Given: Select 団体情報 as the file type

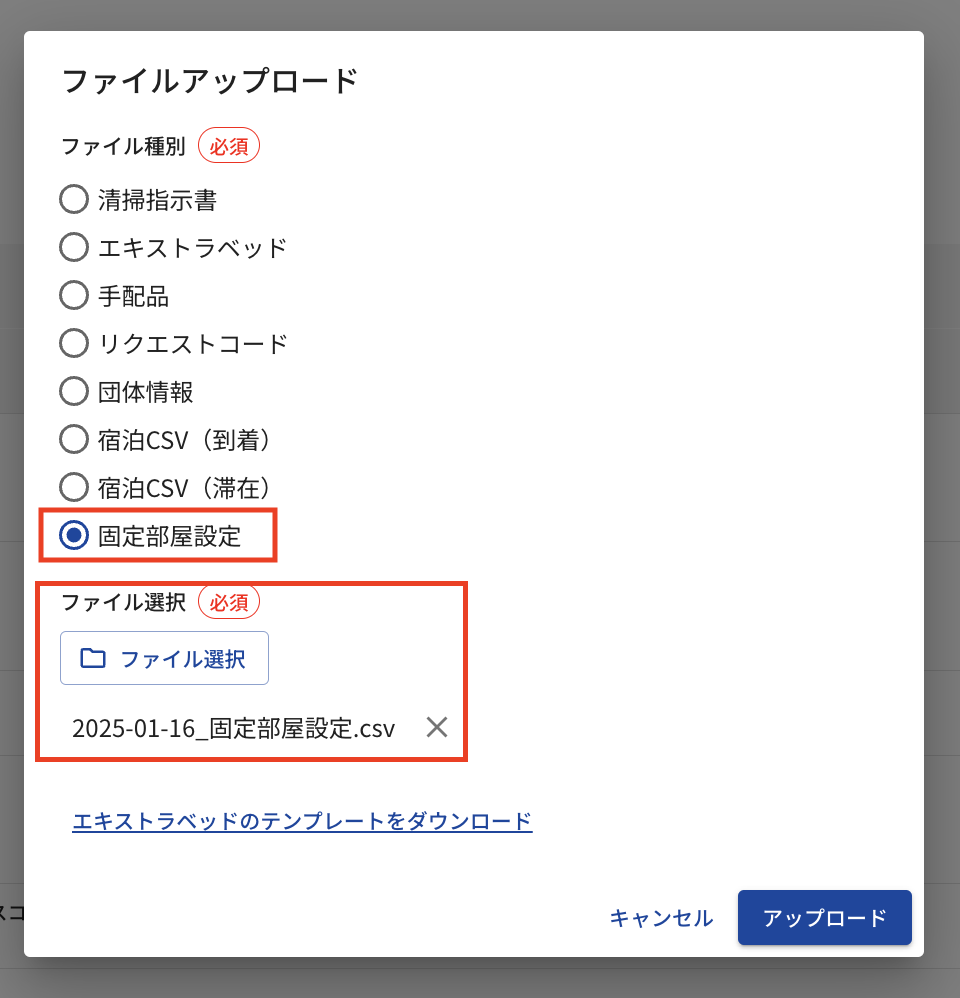Looking at the screenshot, I should 74,391.
